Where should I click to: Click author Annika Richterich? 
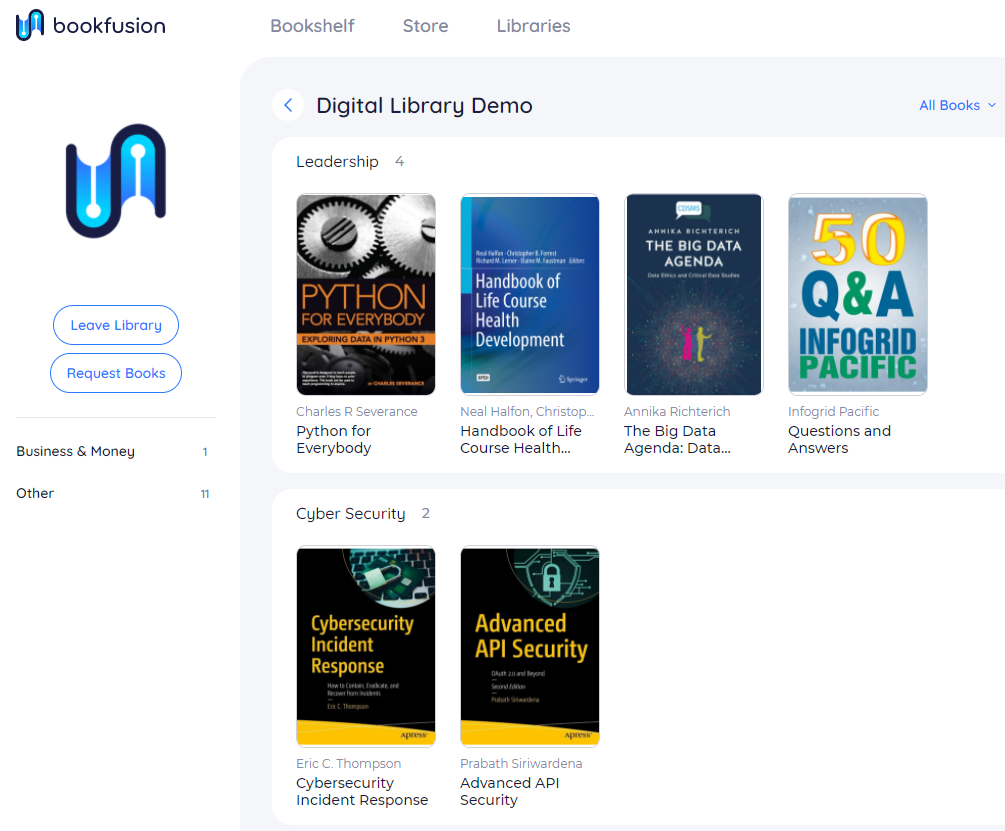pos(677,411)
